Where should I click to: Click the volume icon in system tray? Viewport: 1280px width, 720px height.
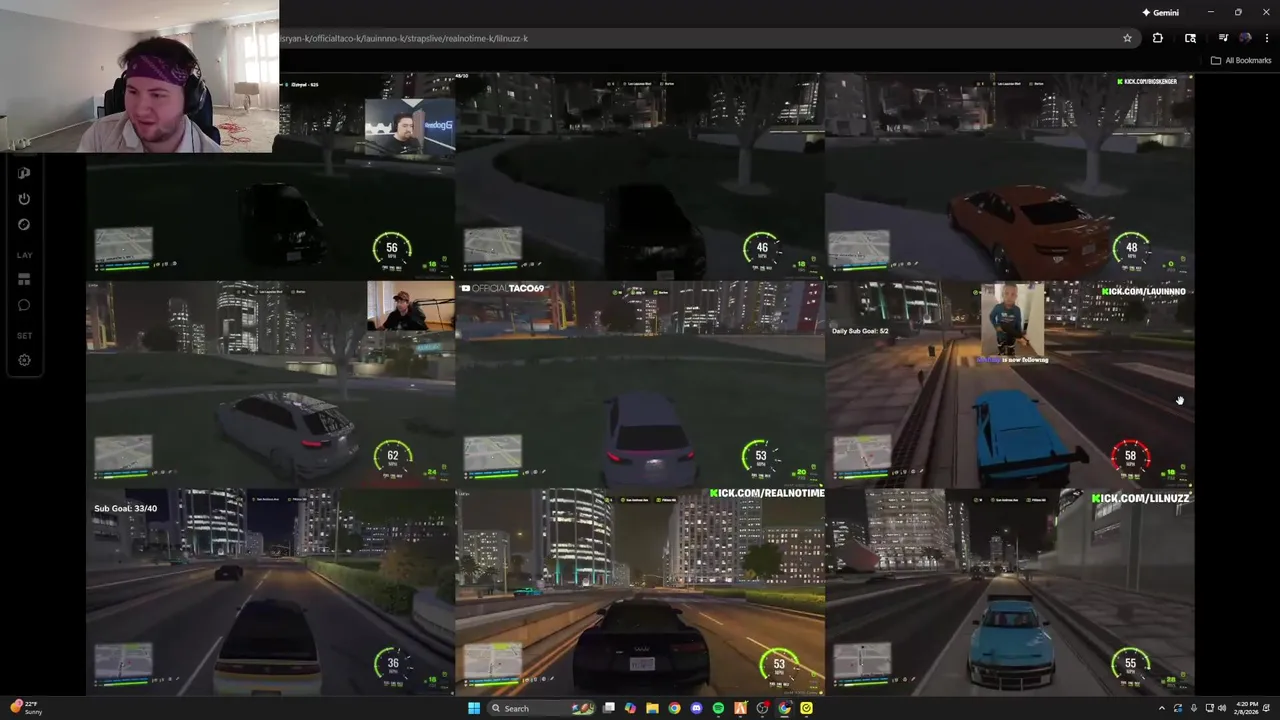point(1222,708)
